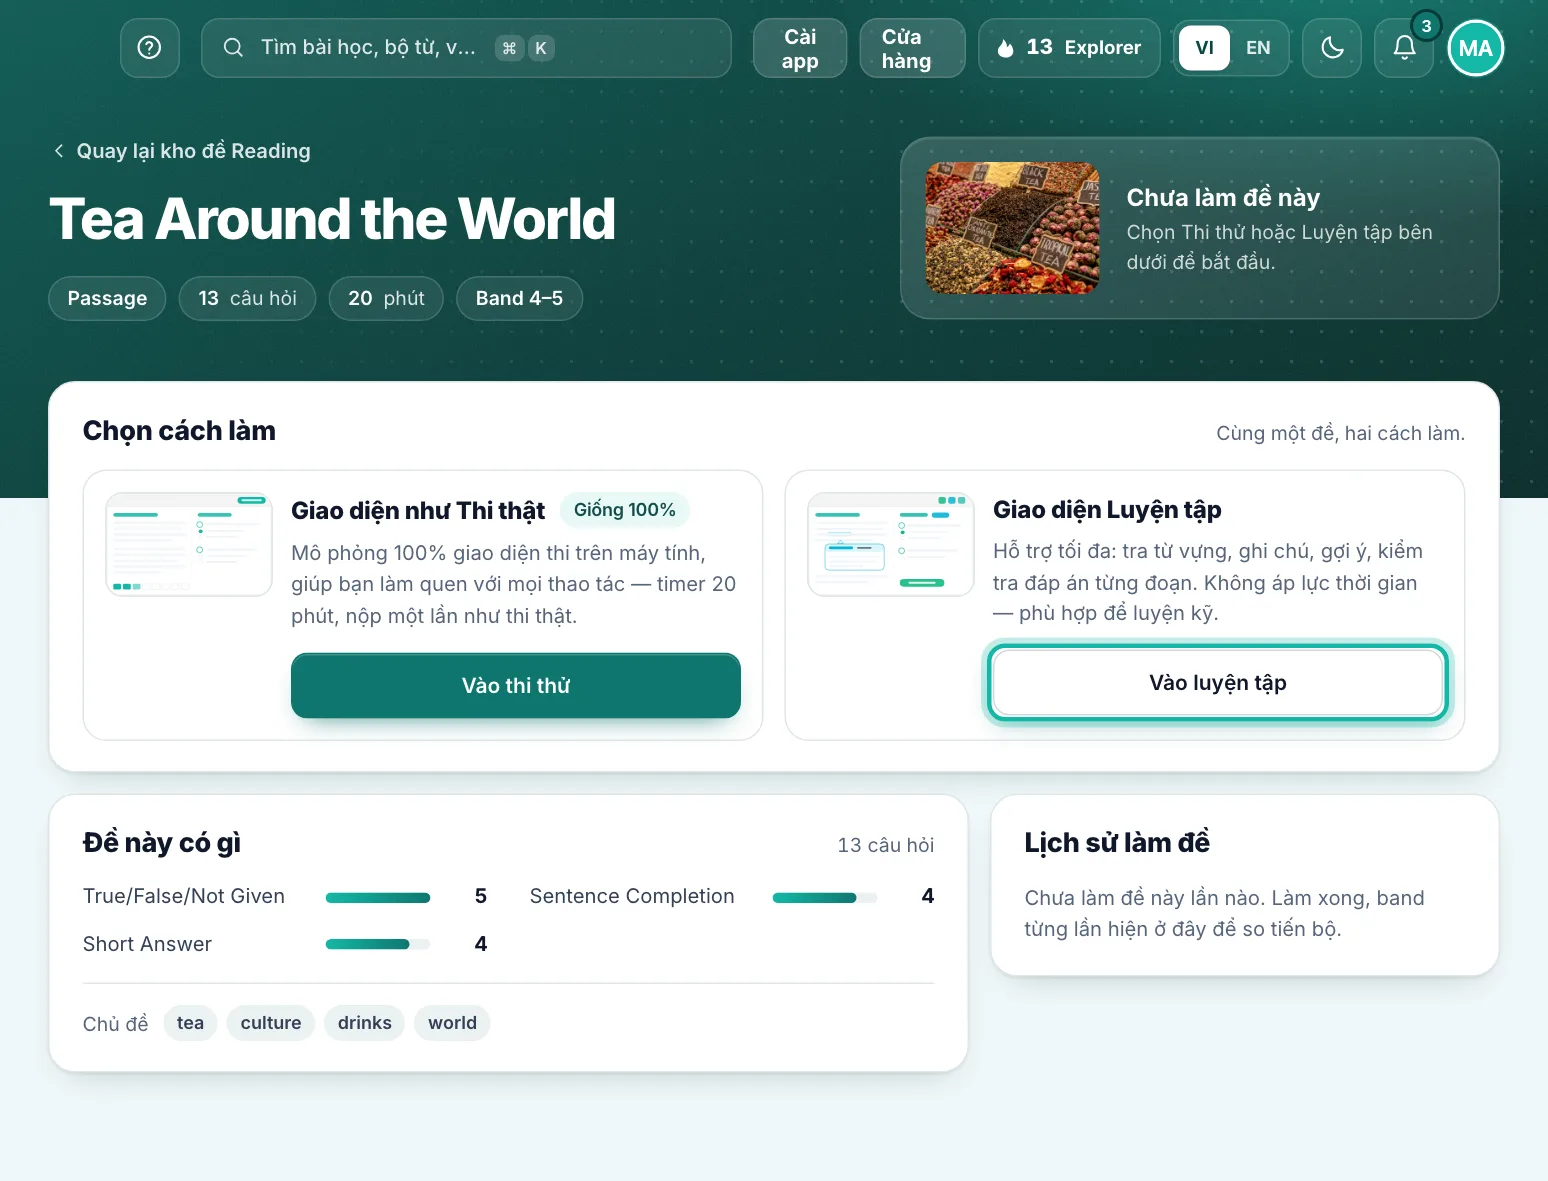The width and height of the screenshot is (1548, 1181).
Task: Click the 20 phút pill
Action: (x=386, y=298)
